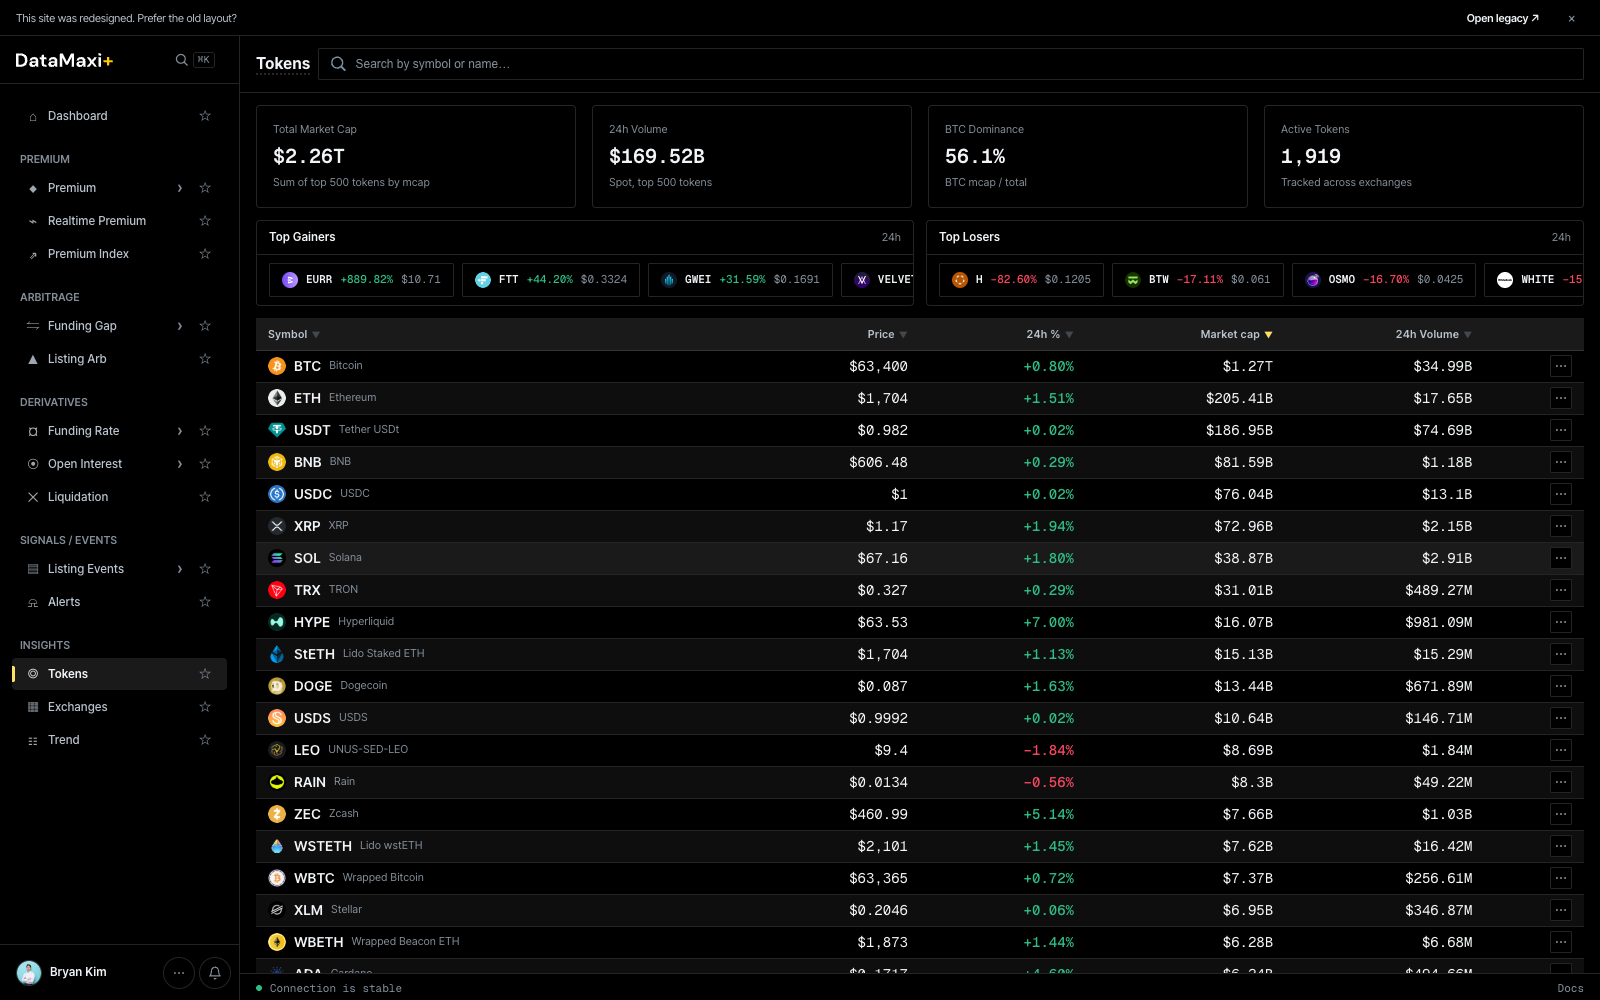Click the LEO token icon
Image resolution: width=1600 pixels, height=1000 pixels.
point(277,750)
